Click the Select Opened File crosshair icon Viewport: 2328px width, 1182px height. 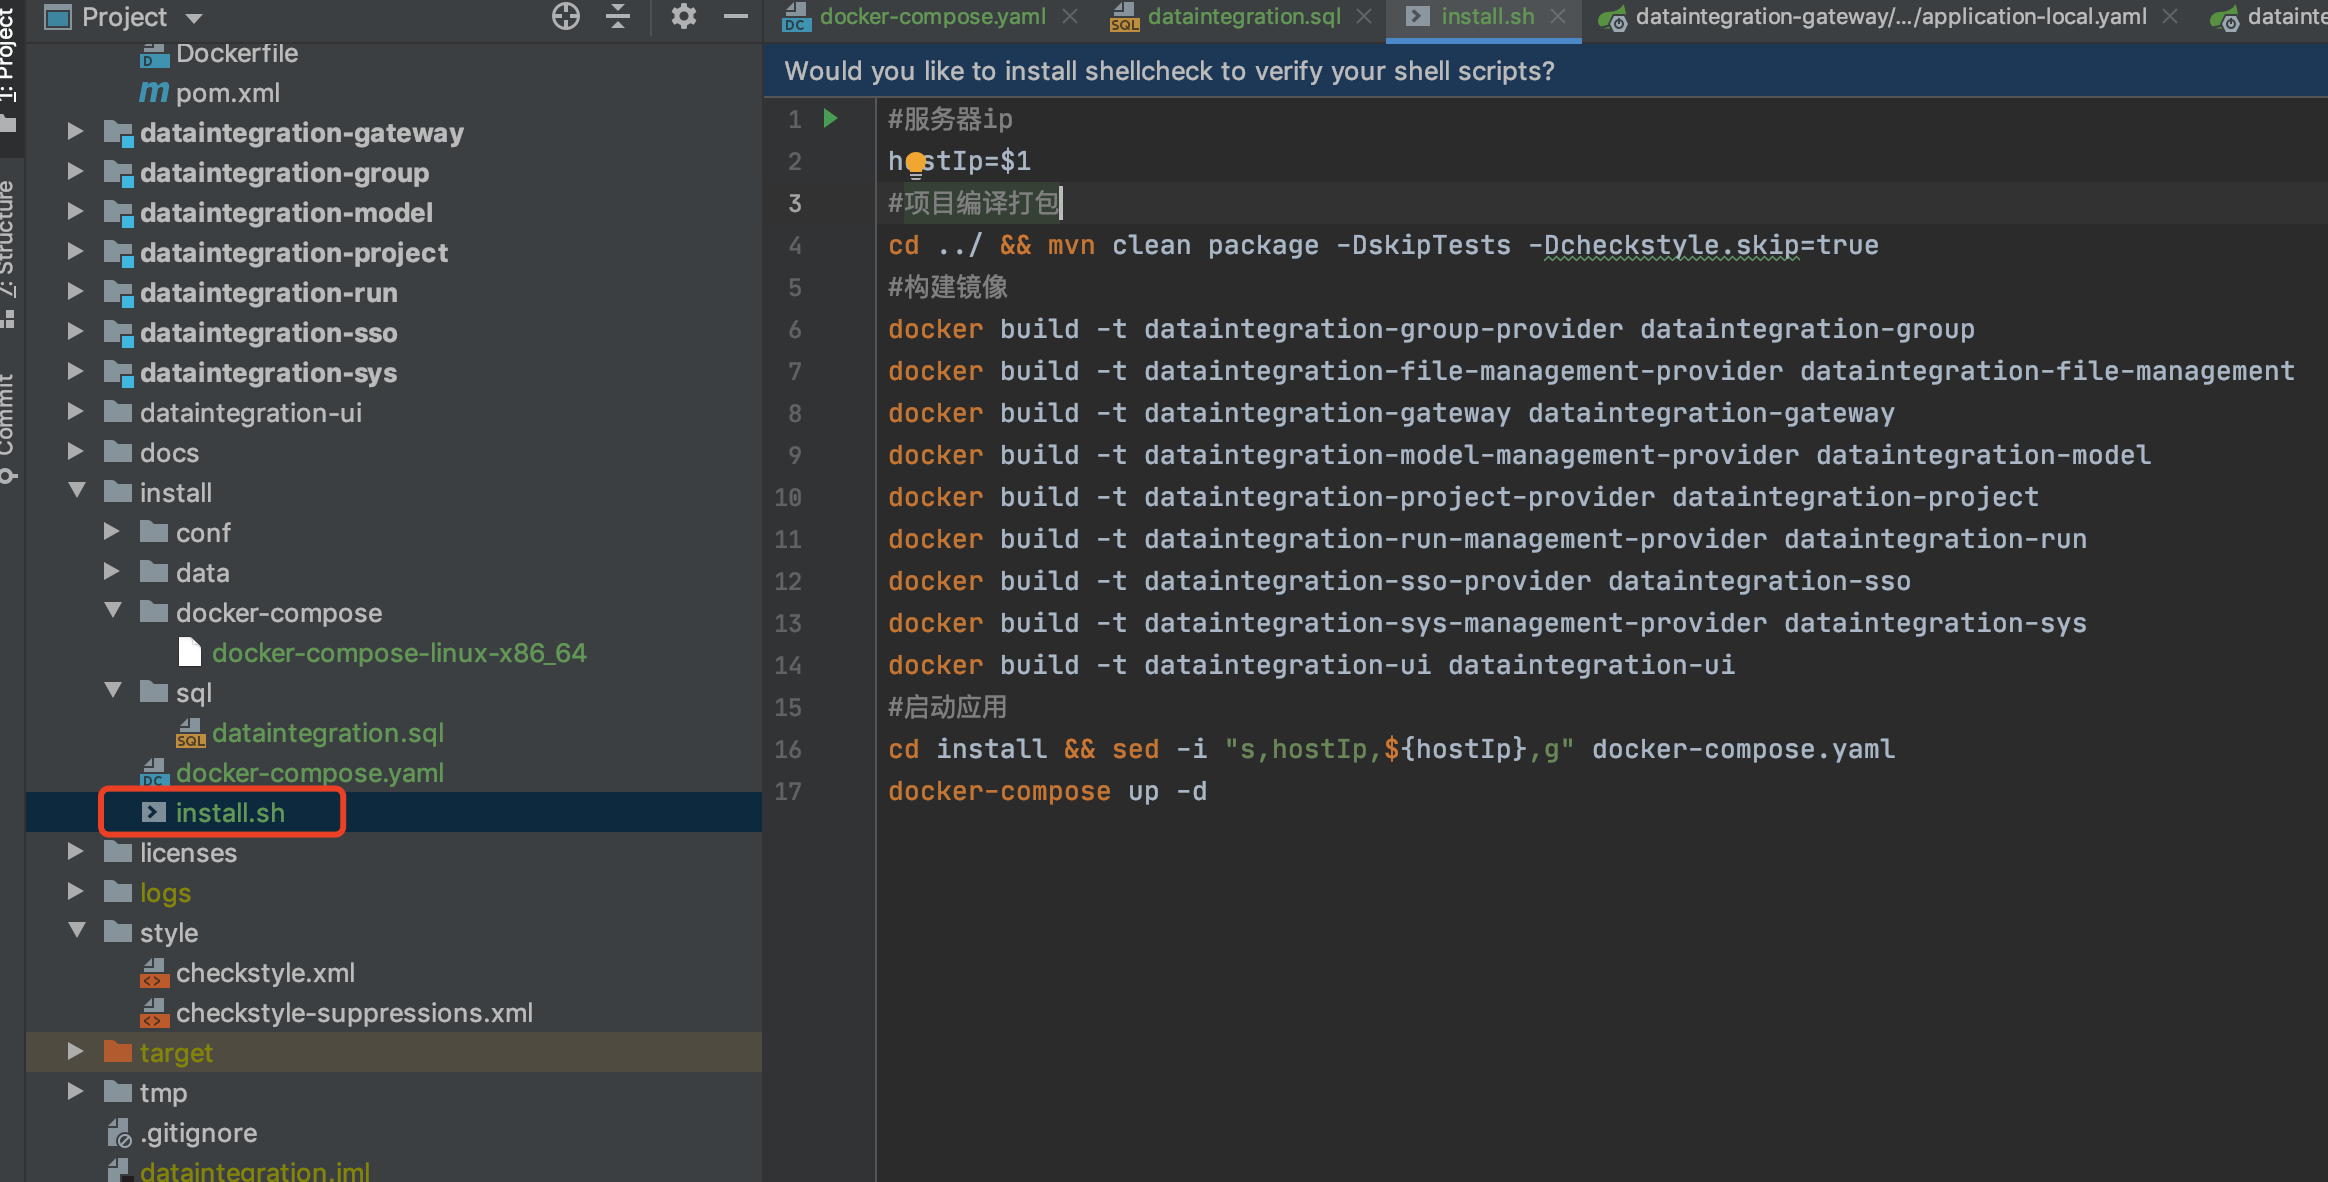[566, 17]
